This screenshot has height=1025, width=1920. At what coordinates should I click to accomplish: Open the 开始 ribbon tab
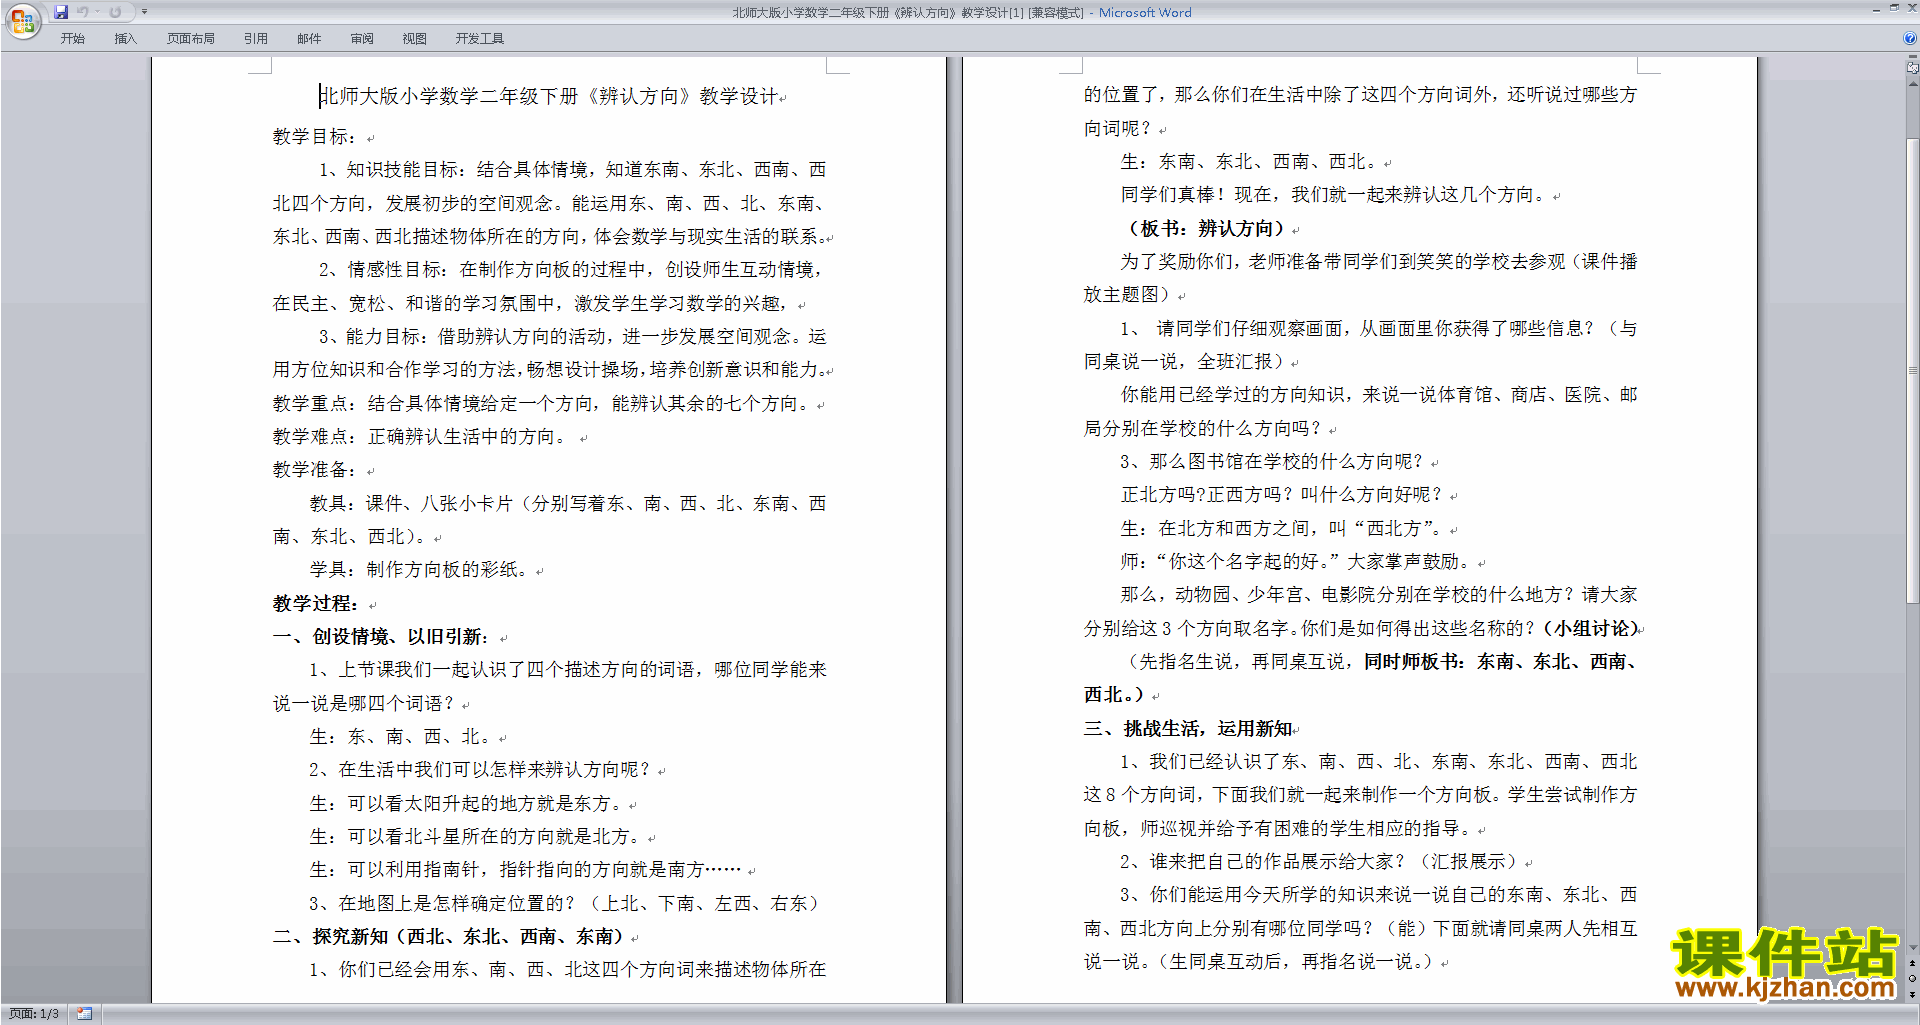pyautogui.click(x=73, y=38)
